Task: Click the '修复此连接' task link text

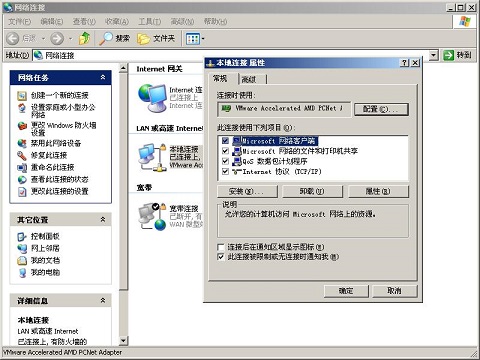Action: coord(49,156)
